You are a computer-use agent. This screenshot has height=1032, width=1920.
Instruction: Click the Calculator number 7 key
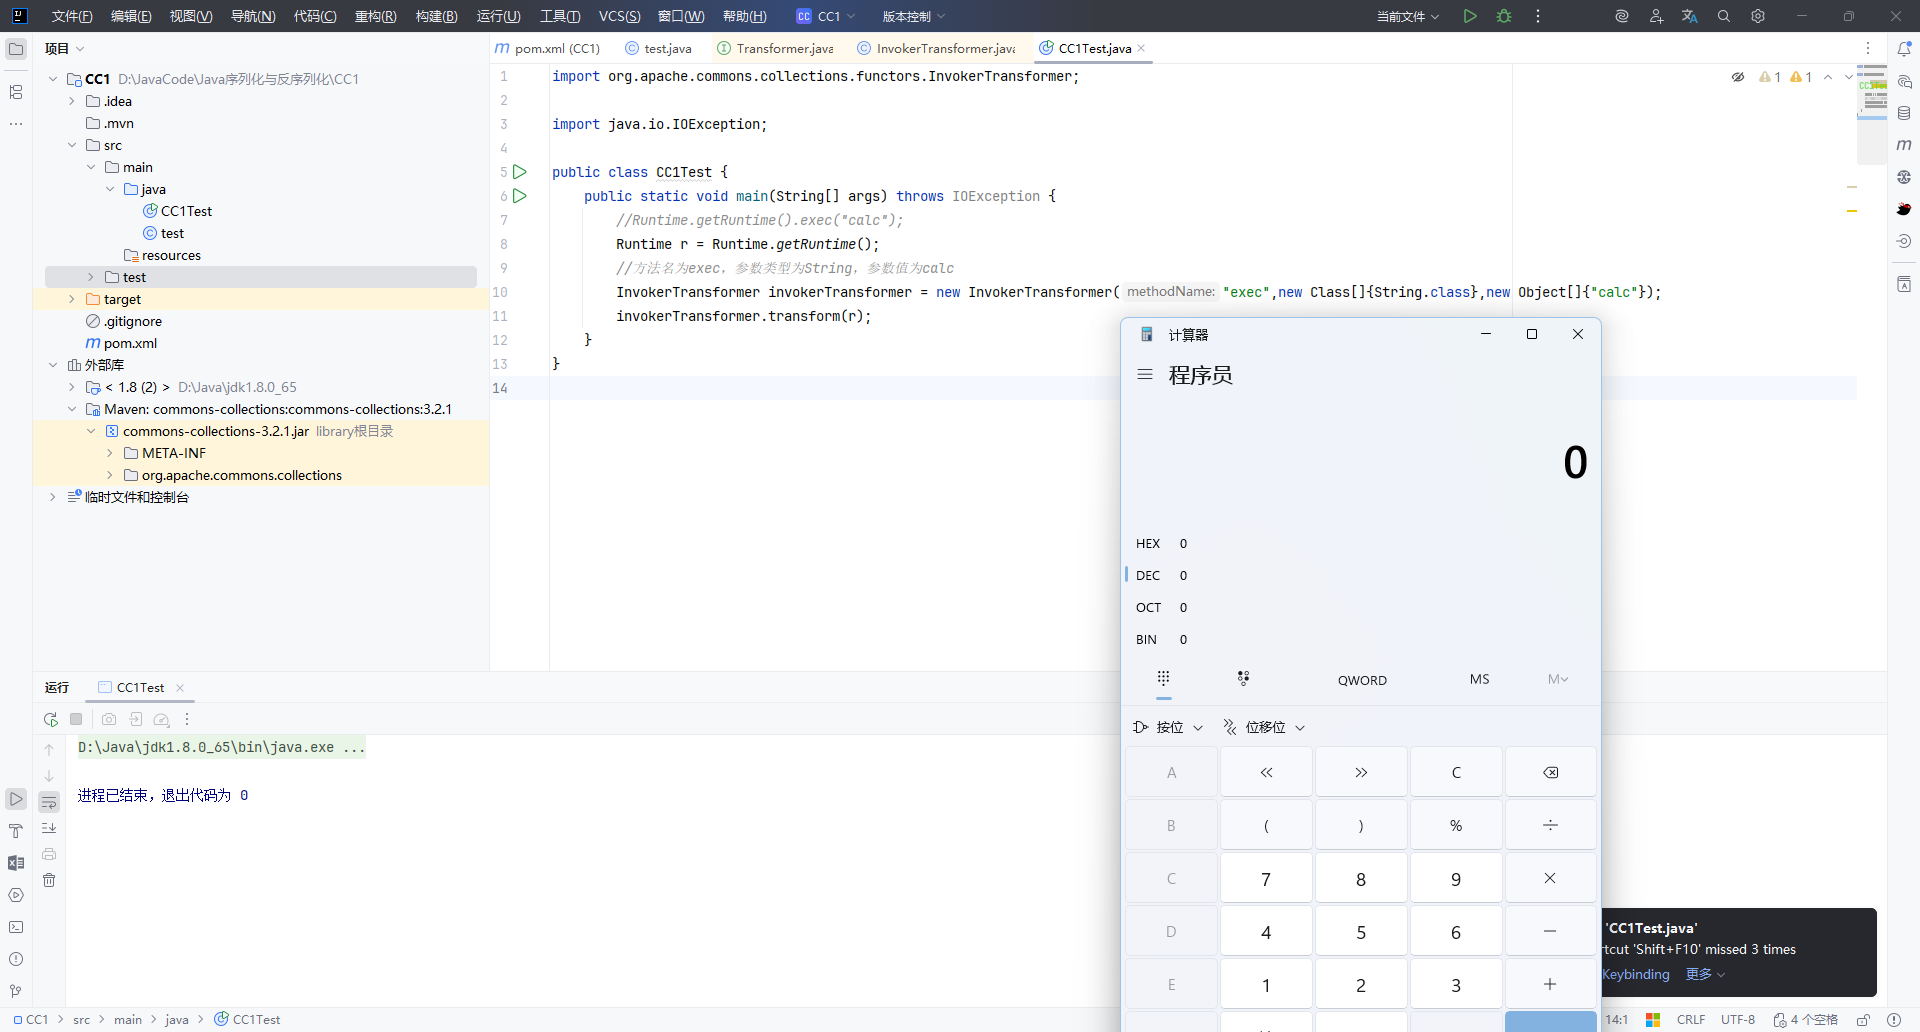click(1266, 879)
